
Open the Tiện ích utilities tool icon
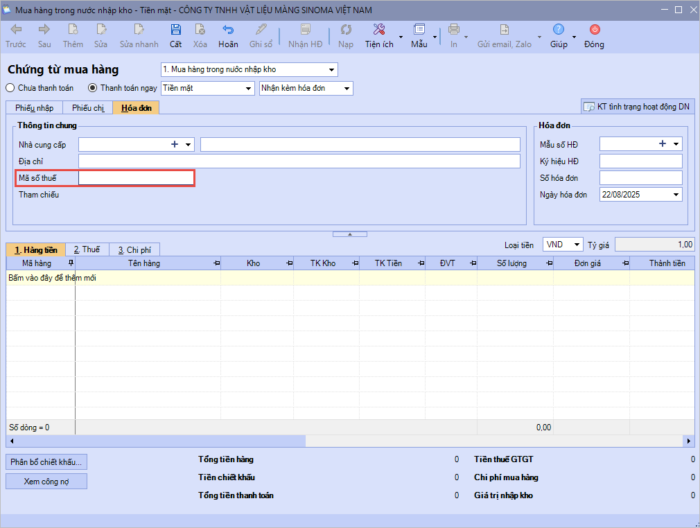coord(379,31)
